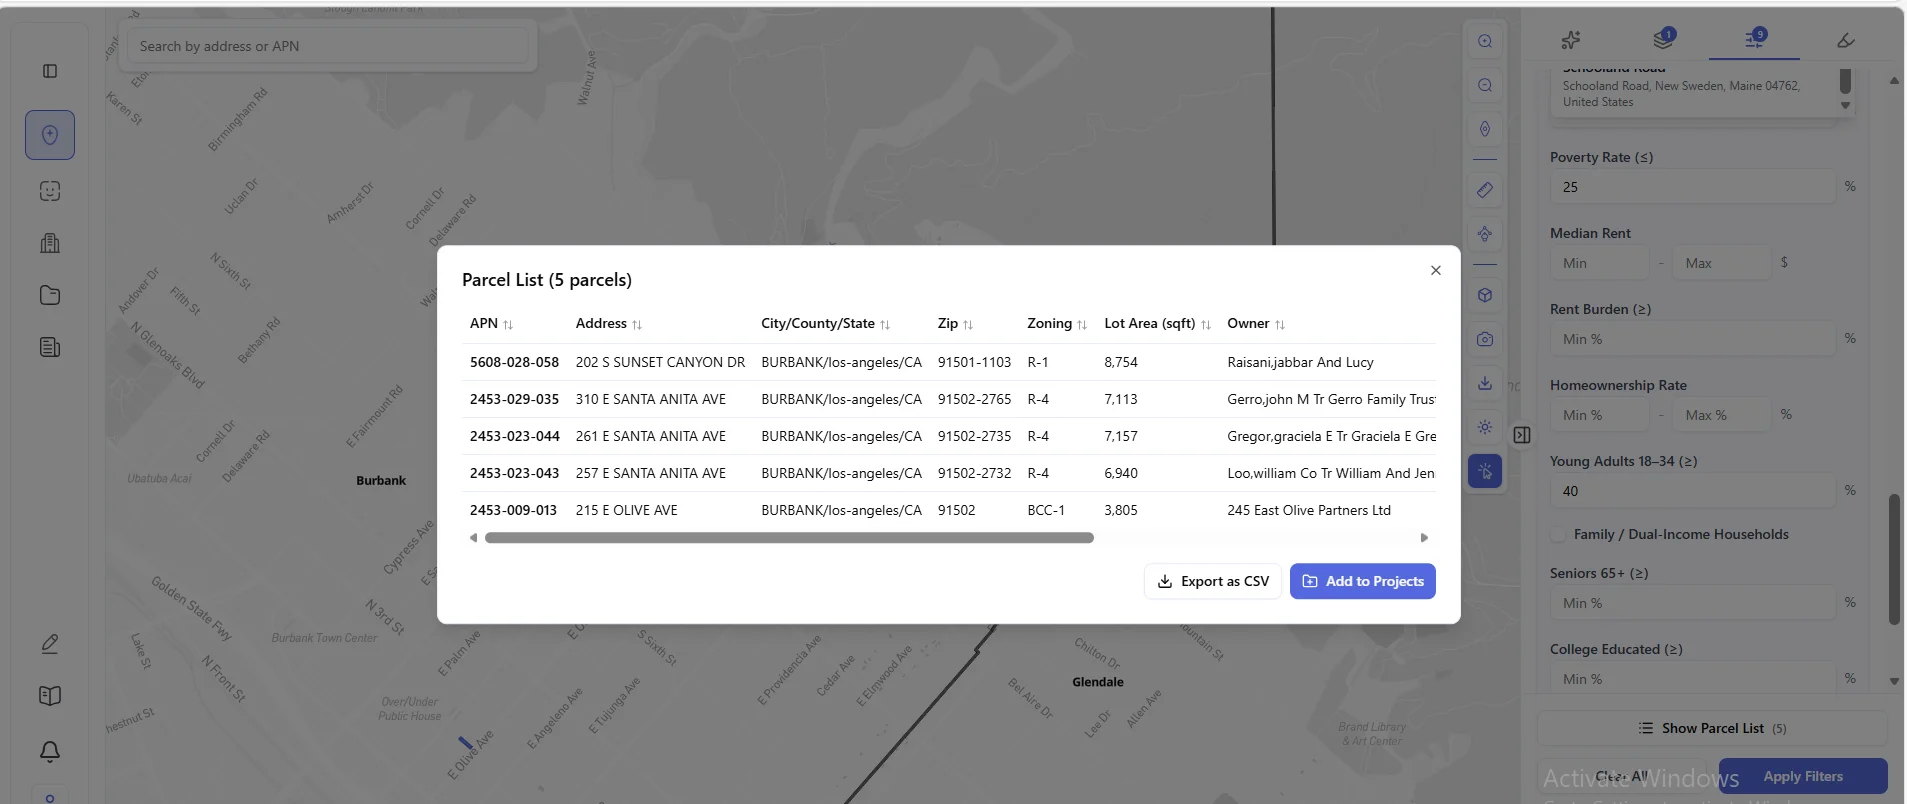1907x804 pixels.
Task: Click the pencil edit icon in sidebar
Action: click(x=50, y=644)
